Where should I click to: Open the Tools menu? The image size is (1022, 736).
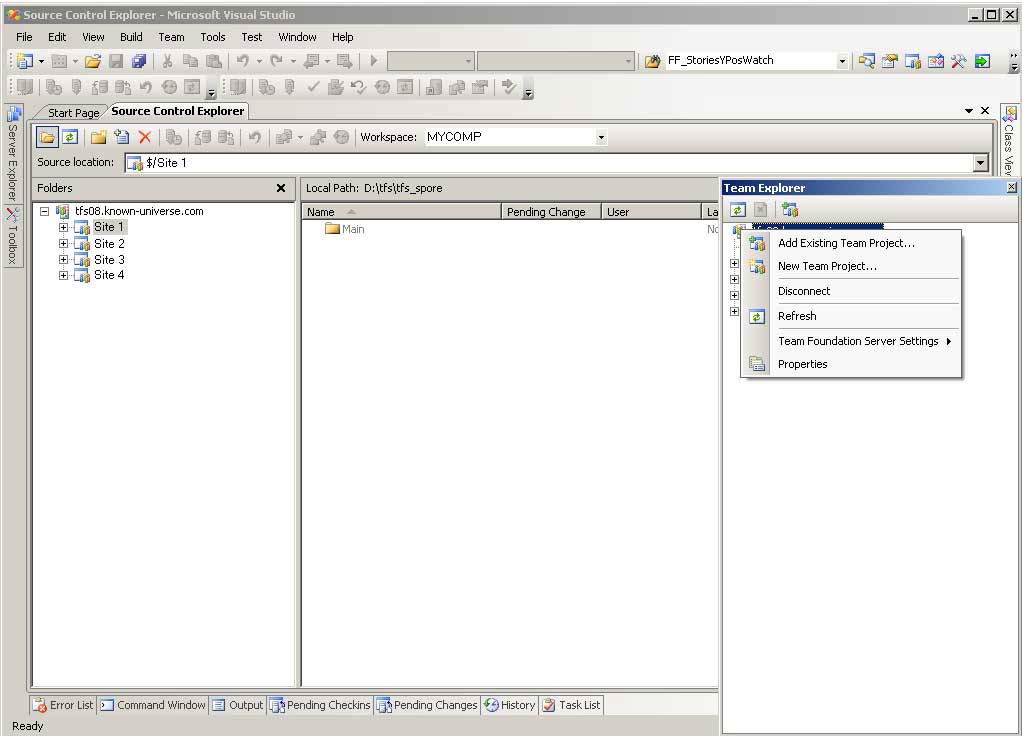coord(212,37)
